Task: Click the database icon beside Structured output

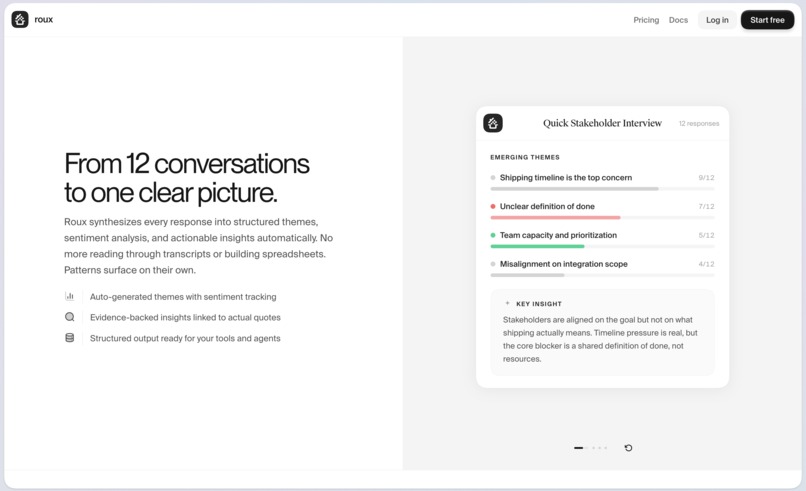Action: tap(69, 338)
